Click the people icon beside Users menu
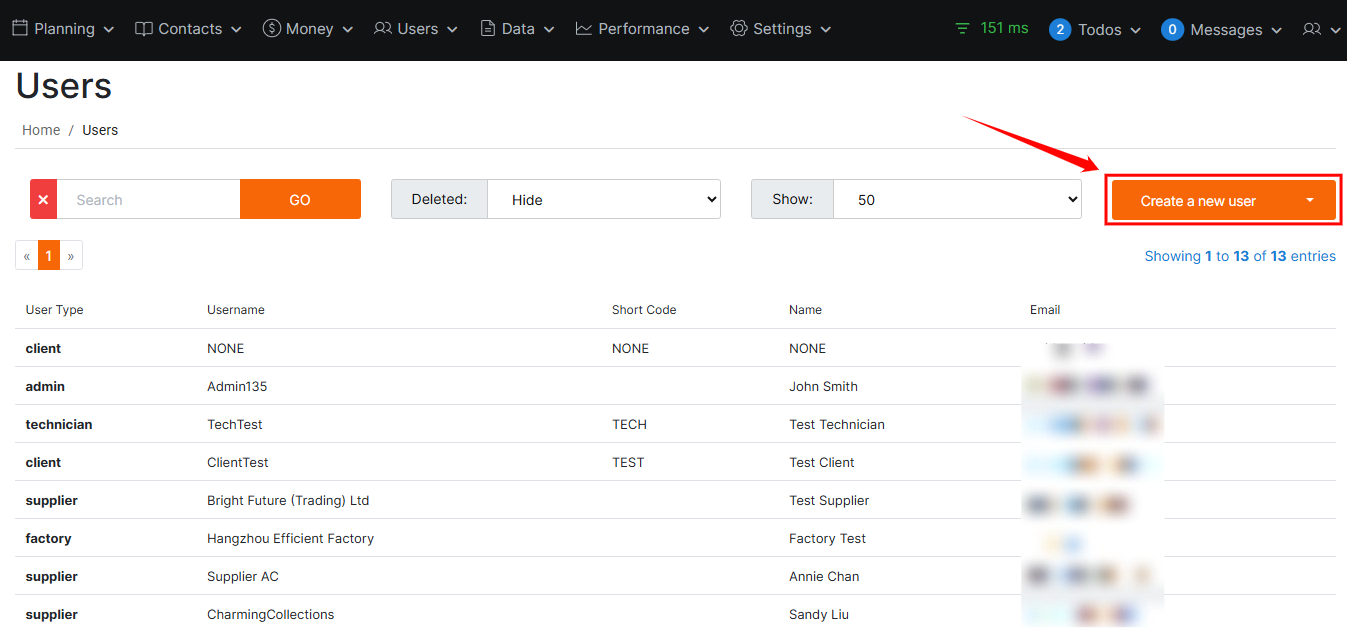 (383, 29)
